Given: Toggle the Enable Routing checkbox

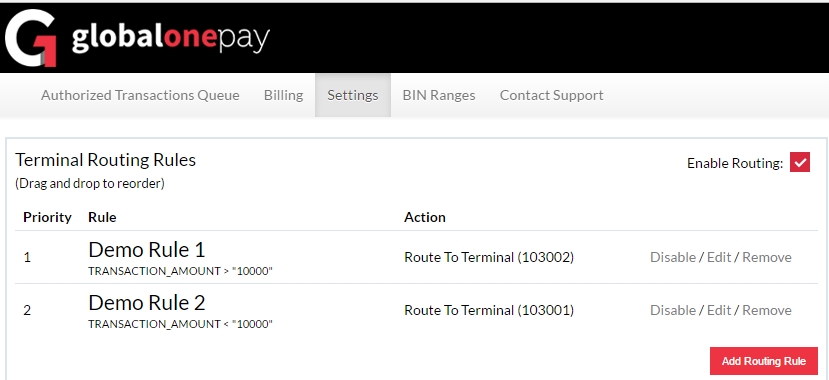Looking at the screenshot, I should [x=800, y=163].
